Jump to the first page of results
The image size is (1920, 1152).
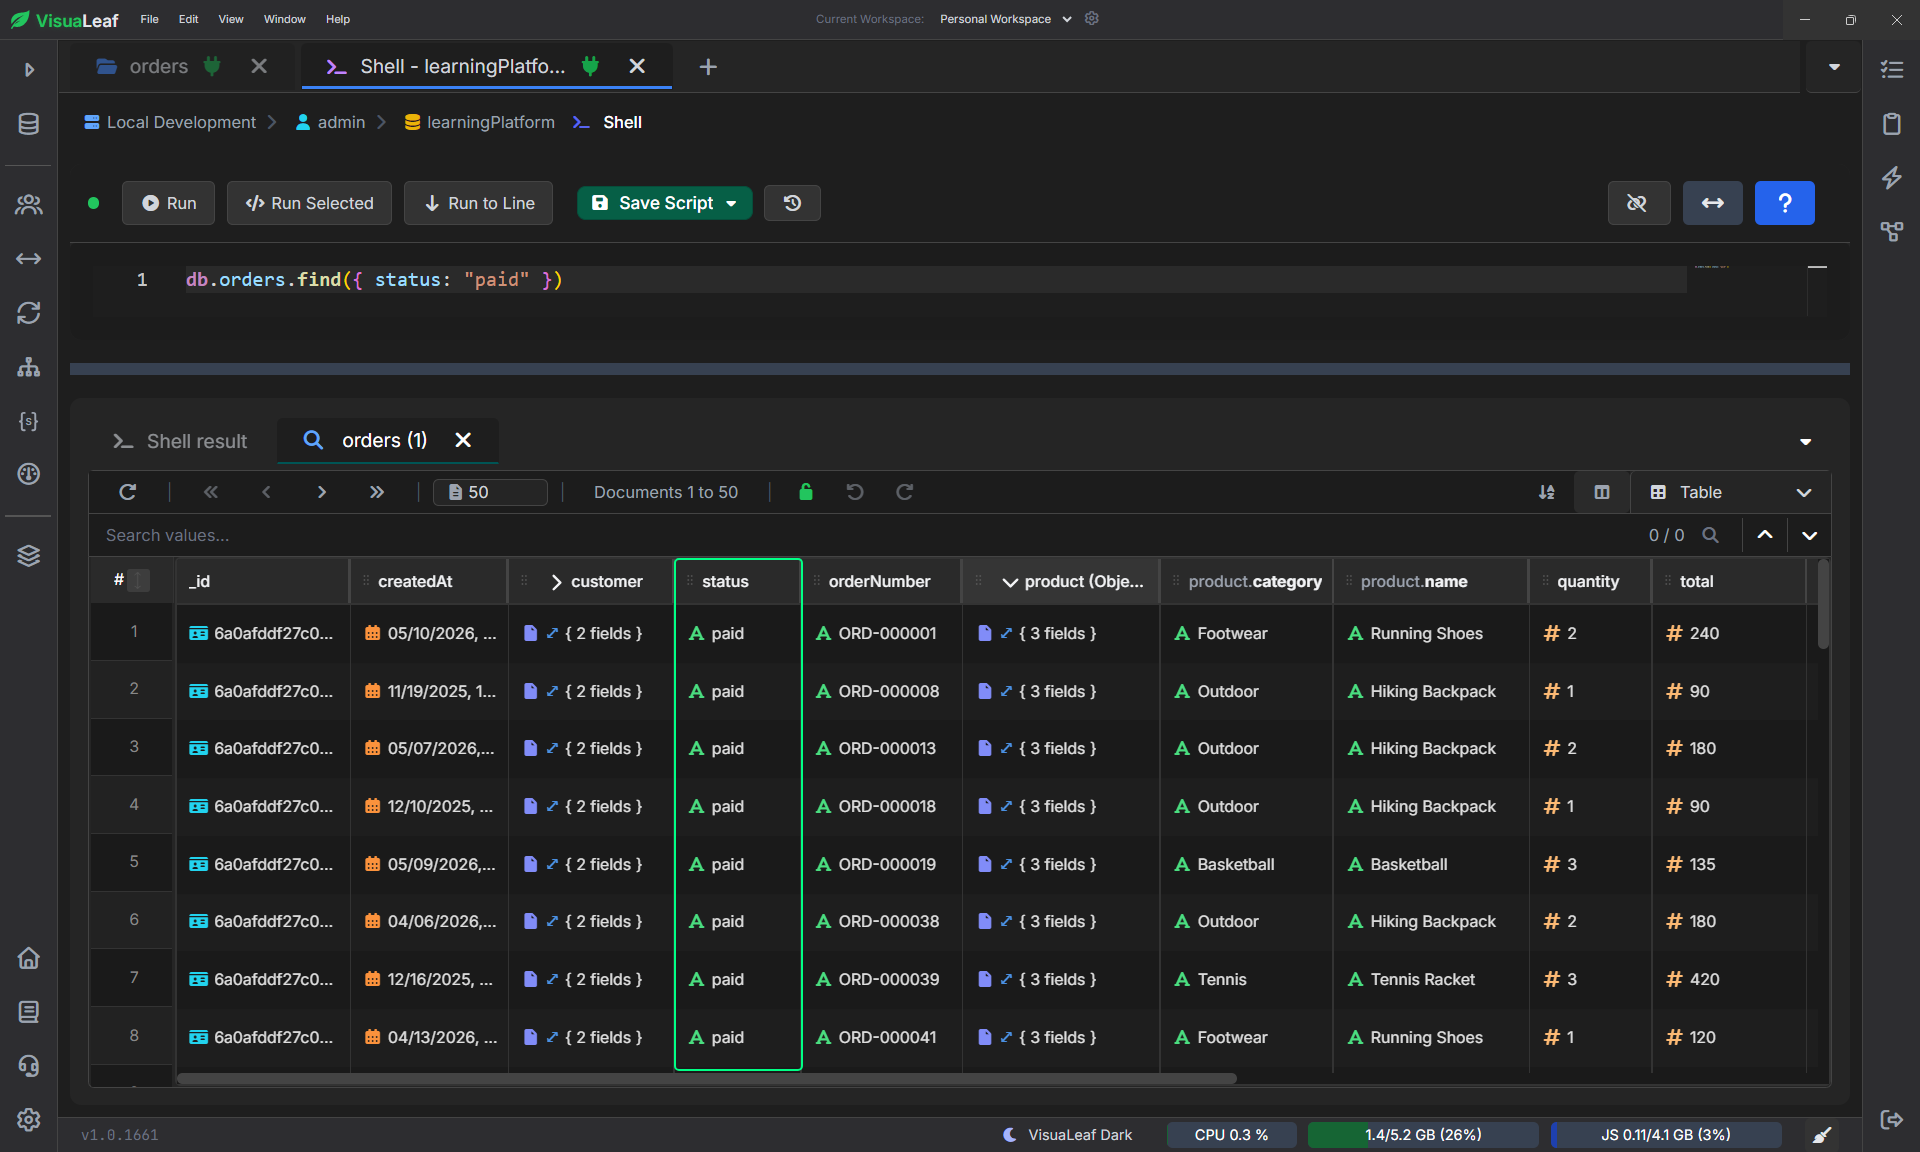[210, 492]
